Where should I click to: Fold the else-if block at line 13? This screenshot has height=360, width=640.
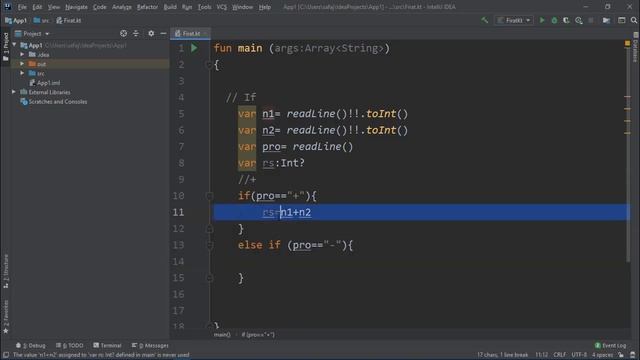pos(209,245)
